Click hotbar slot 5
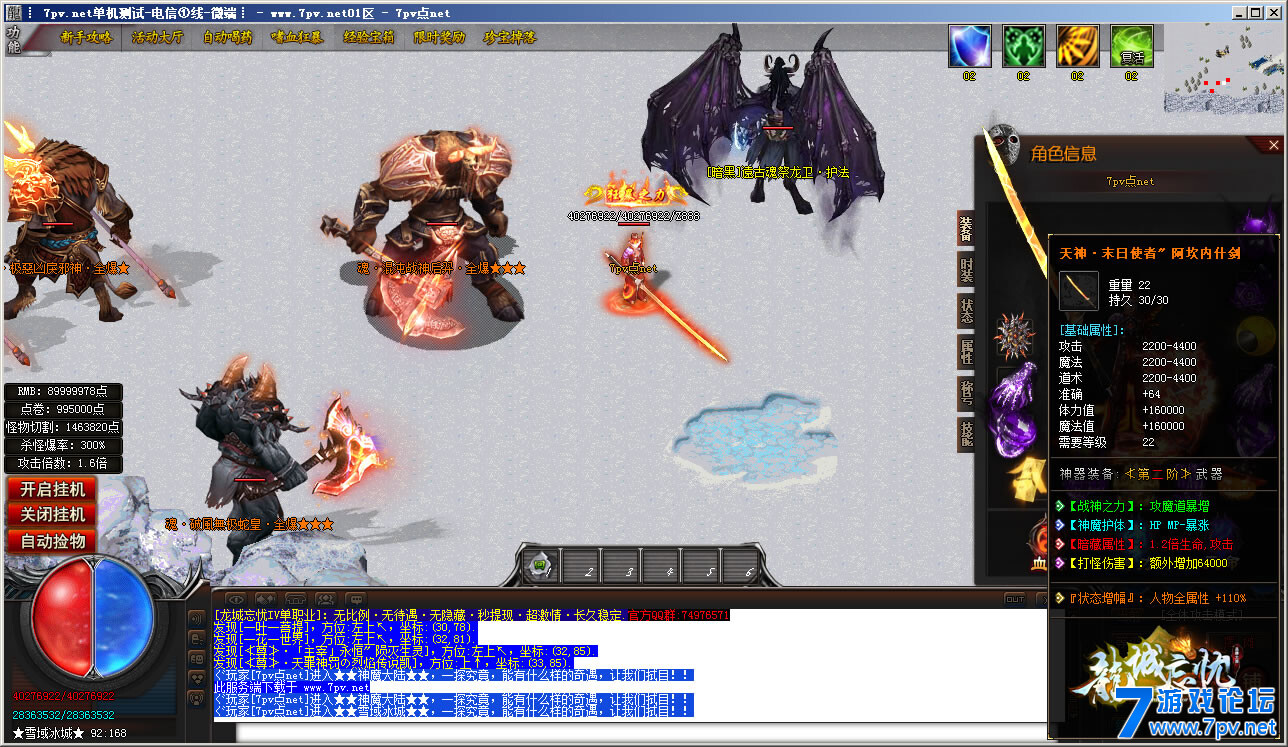The image size is (1288, 747). click(701, 565)
